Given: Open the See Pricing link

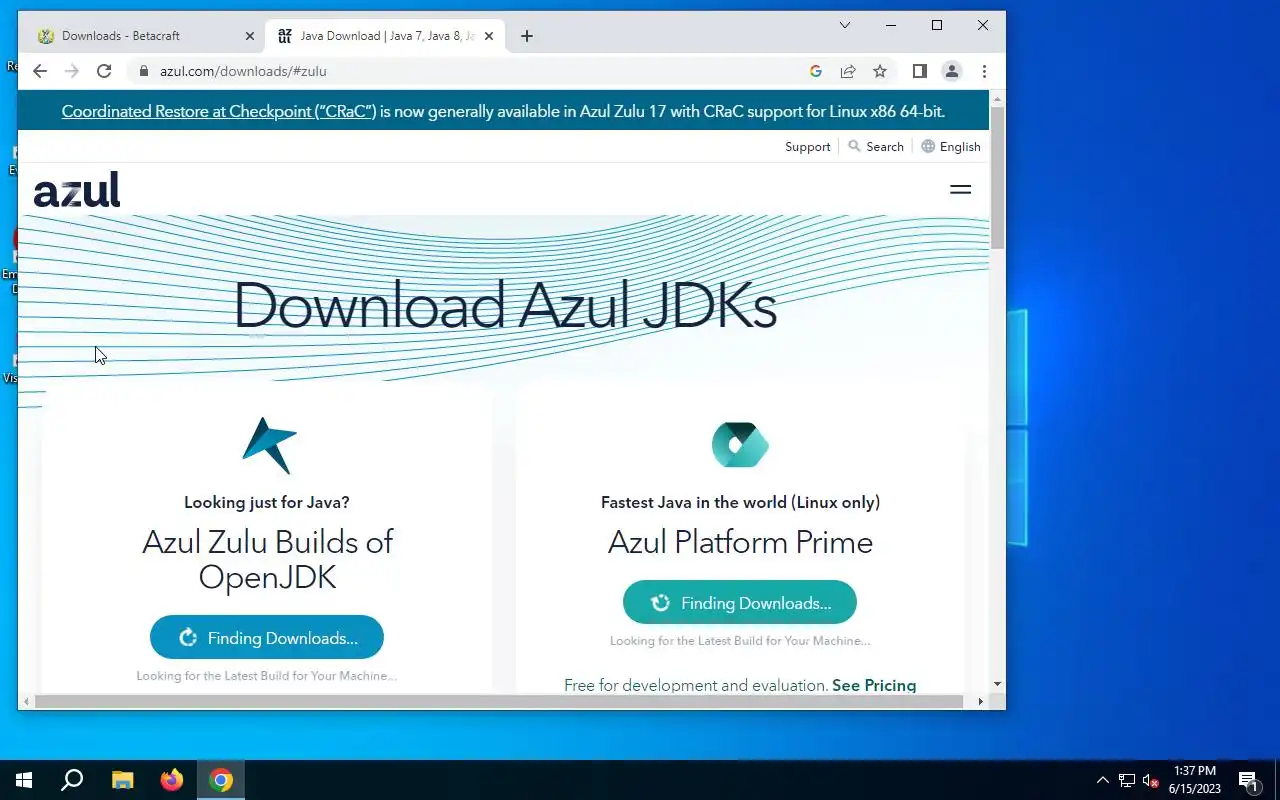Looking at the screenshot, I should pyautogui.click(x=874, y=685).
